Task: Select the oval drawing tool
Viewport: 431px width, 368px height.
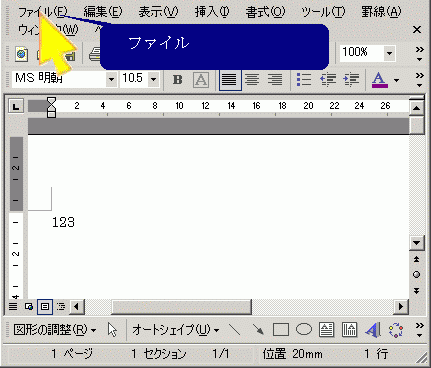Action: [304, 330]
